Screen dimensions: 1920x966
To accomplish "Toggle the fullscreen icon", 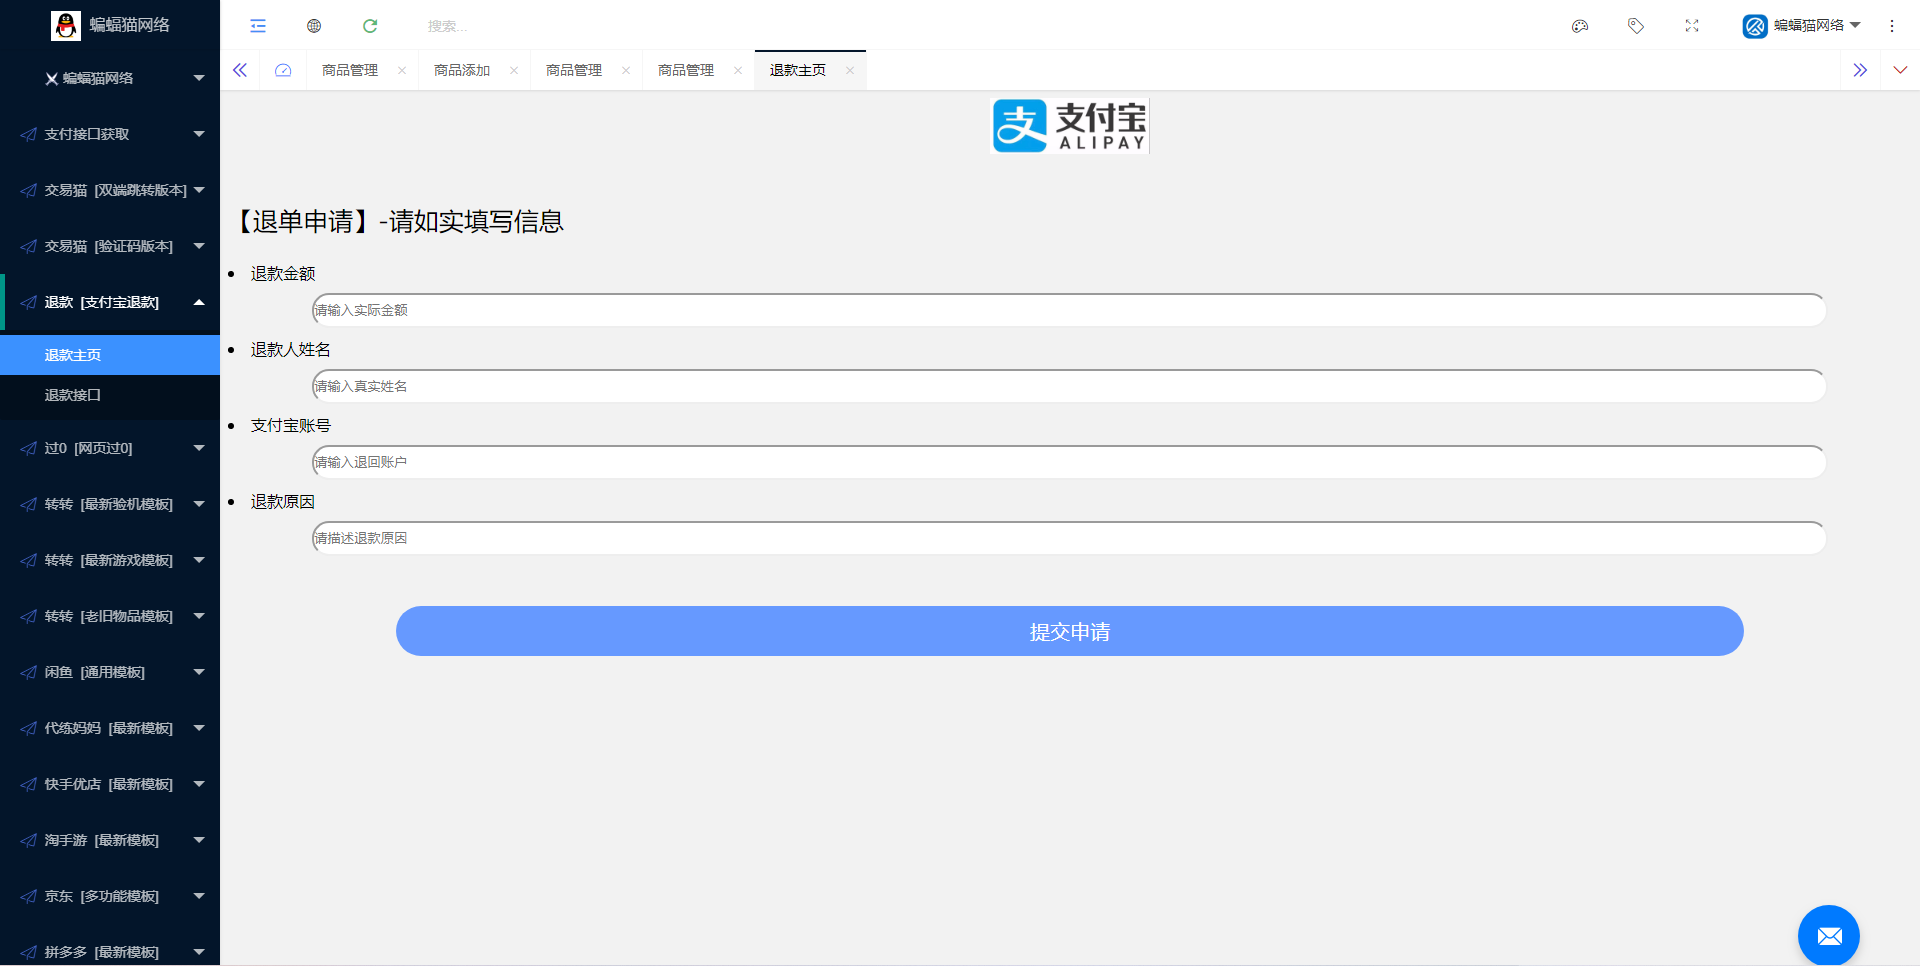I will tap(1692, 26).
